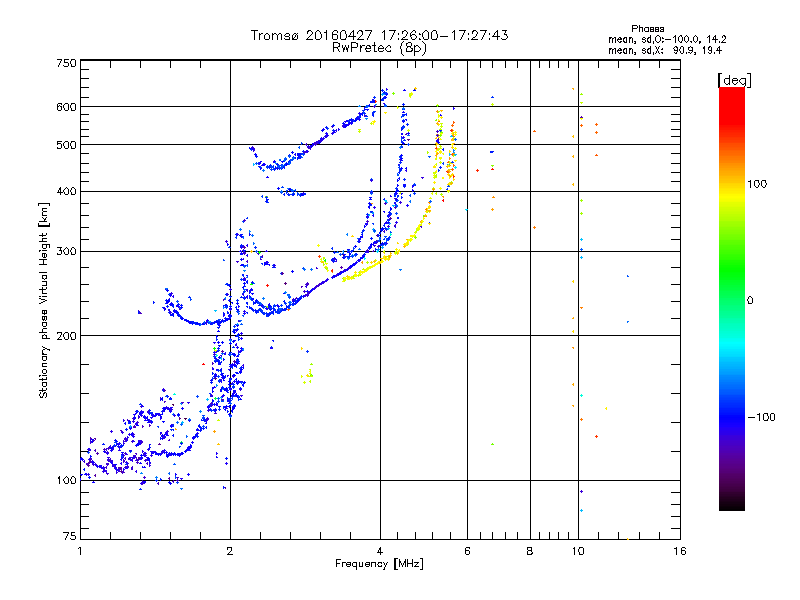Screen dimensions: 800x600
Task: Click the colorbar's '0' degree label
Action: point(750,301)
